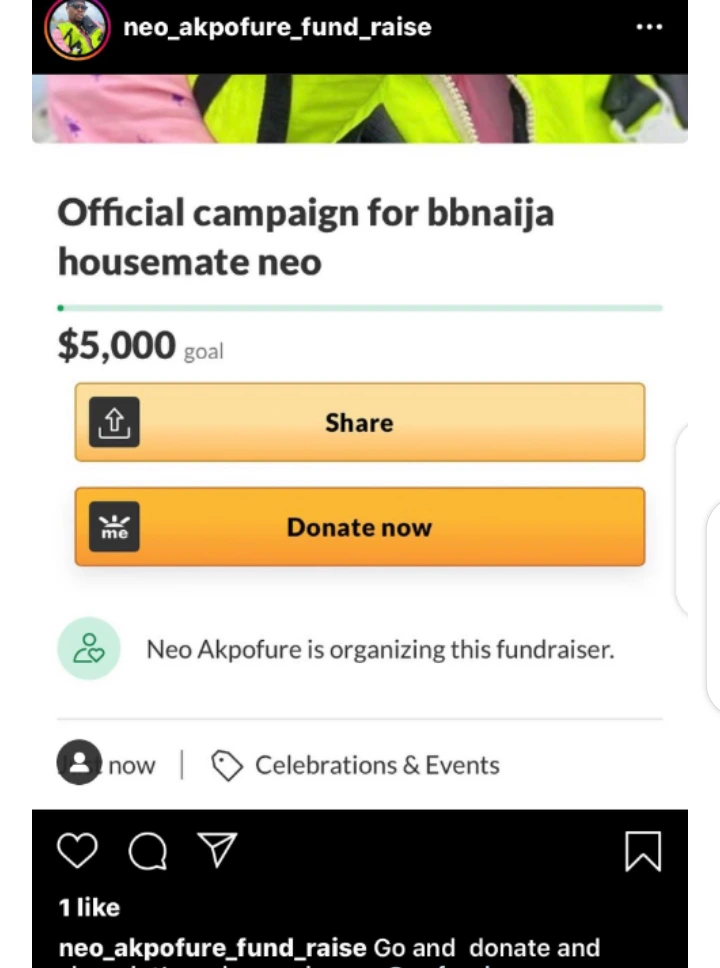The height and width of the screenshot is (968, 720).
Task: View who liked via '1 like'
Action: click(89, 908)
